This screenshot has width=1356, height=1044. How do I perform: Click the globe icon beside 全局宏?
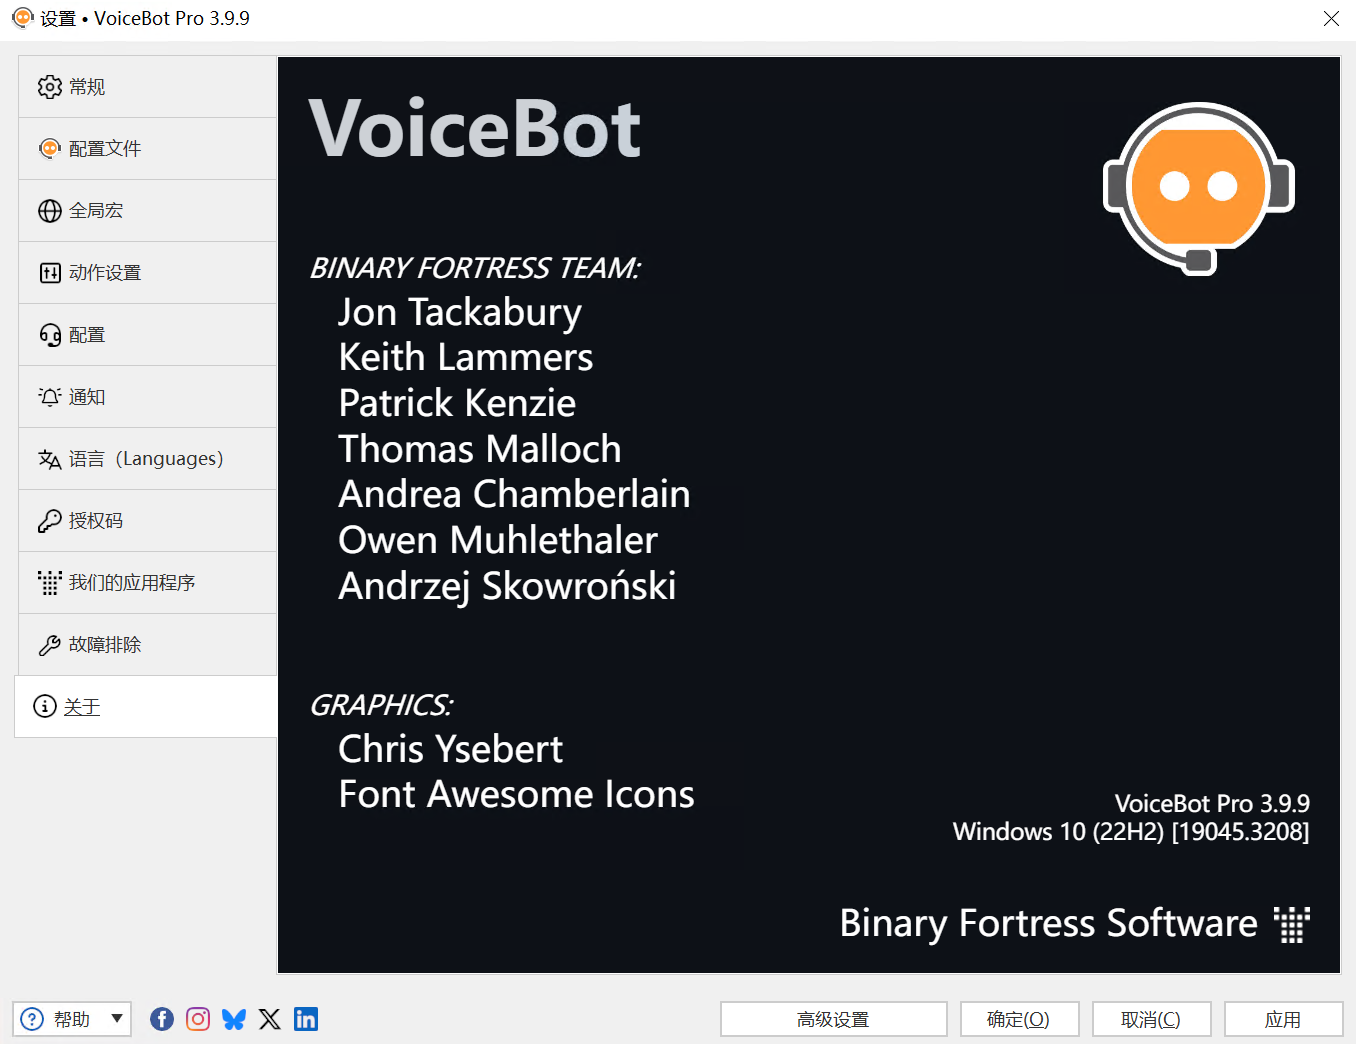[50, 211]
